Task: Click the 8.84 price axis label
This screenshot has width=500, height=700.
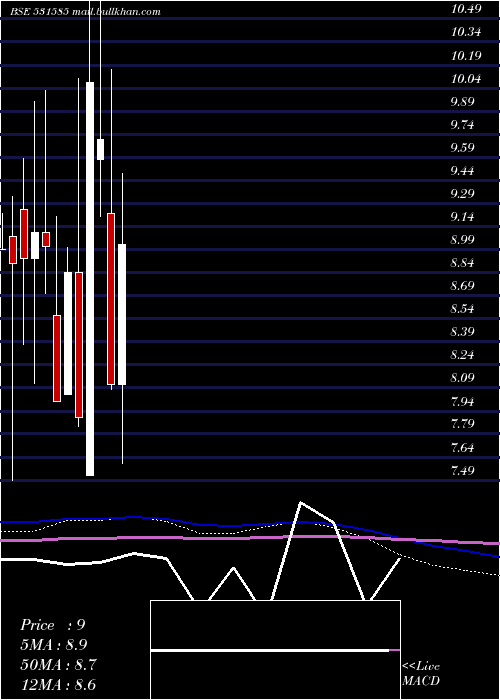Action: (462, 262)
